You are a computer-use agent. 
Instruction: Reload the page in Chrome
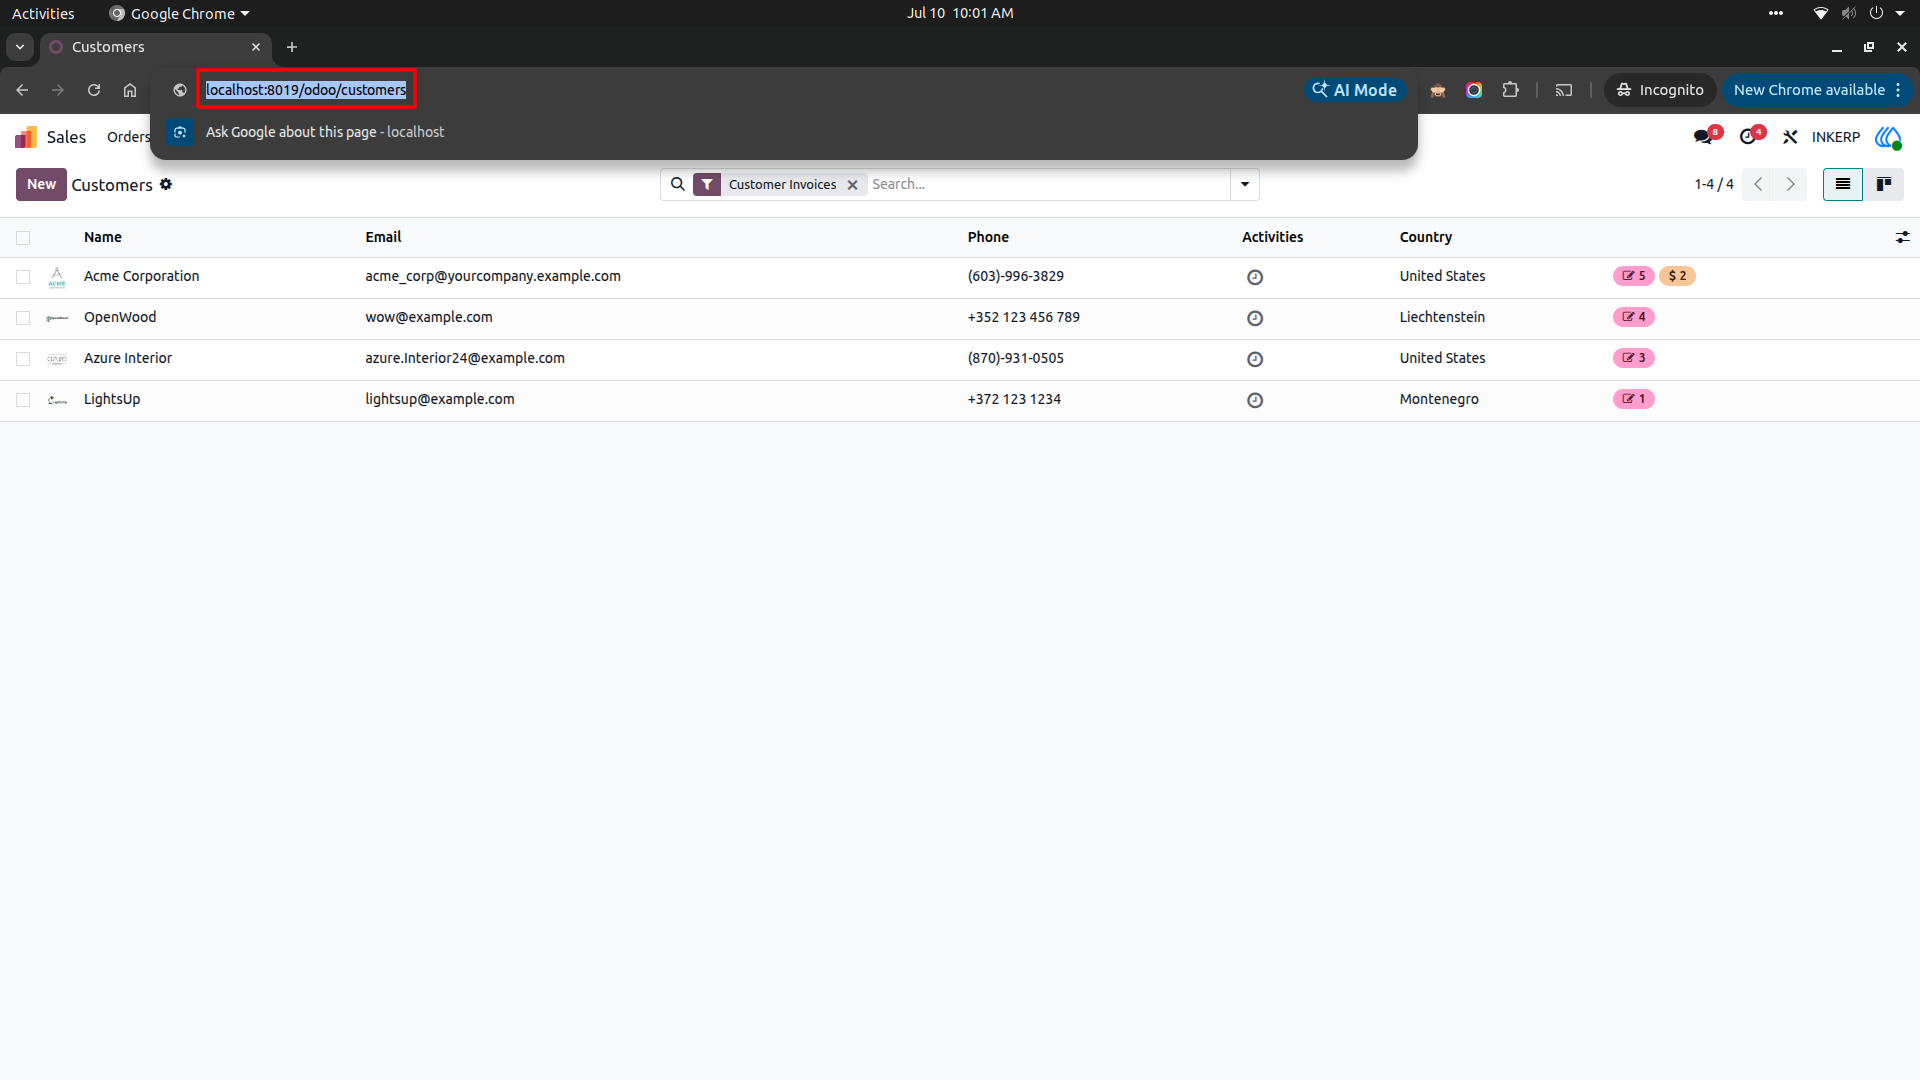[x=94, y=90]
